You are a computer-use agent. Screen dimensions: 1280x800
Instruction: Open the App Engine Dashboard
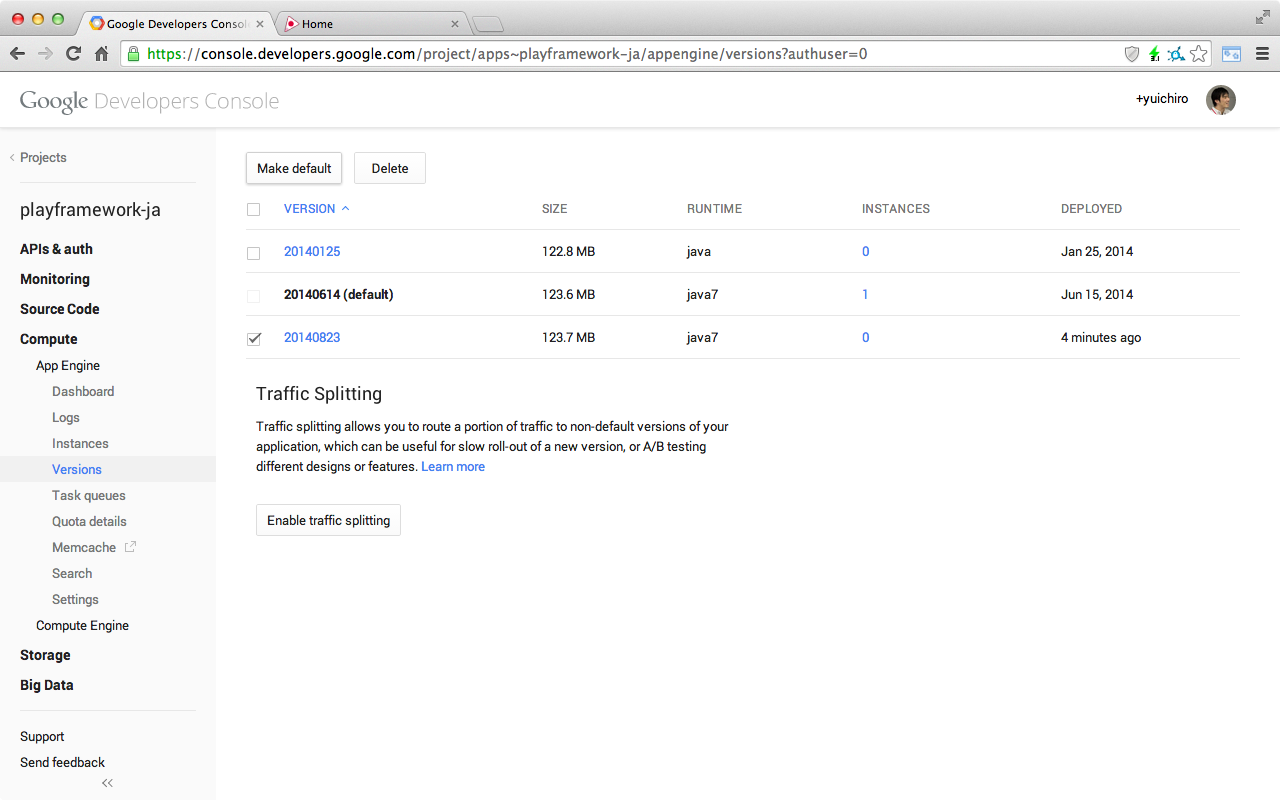click(83, 391)
